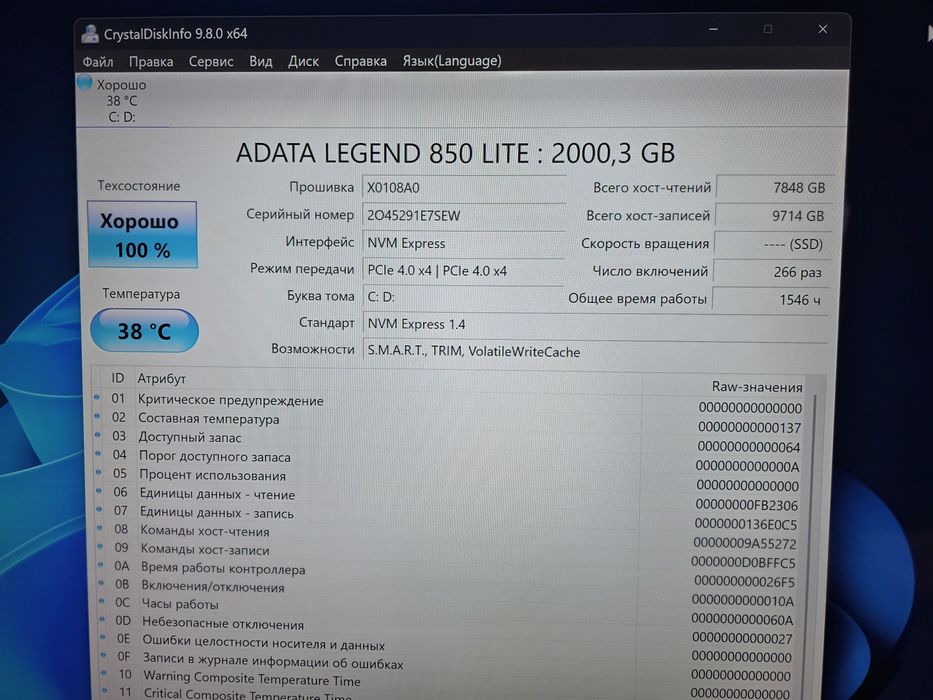Select the C: D: disk status tab

(x=122, y=101)
